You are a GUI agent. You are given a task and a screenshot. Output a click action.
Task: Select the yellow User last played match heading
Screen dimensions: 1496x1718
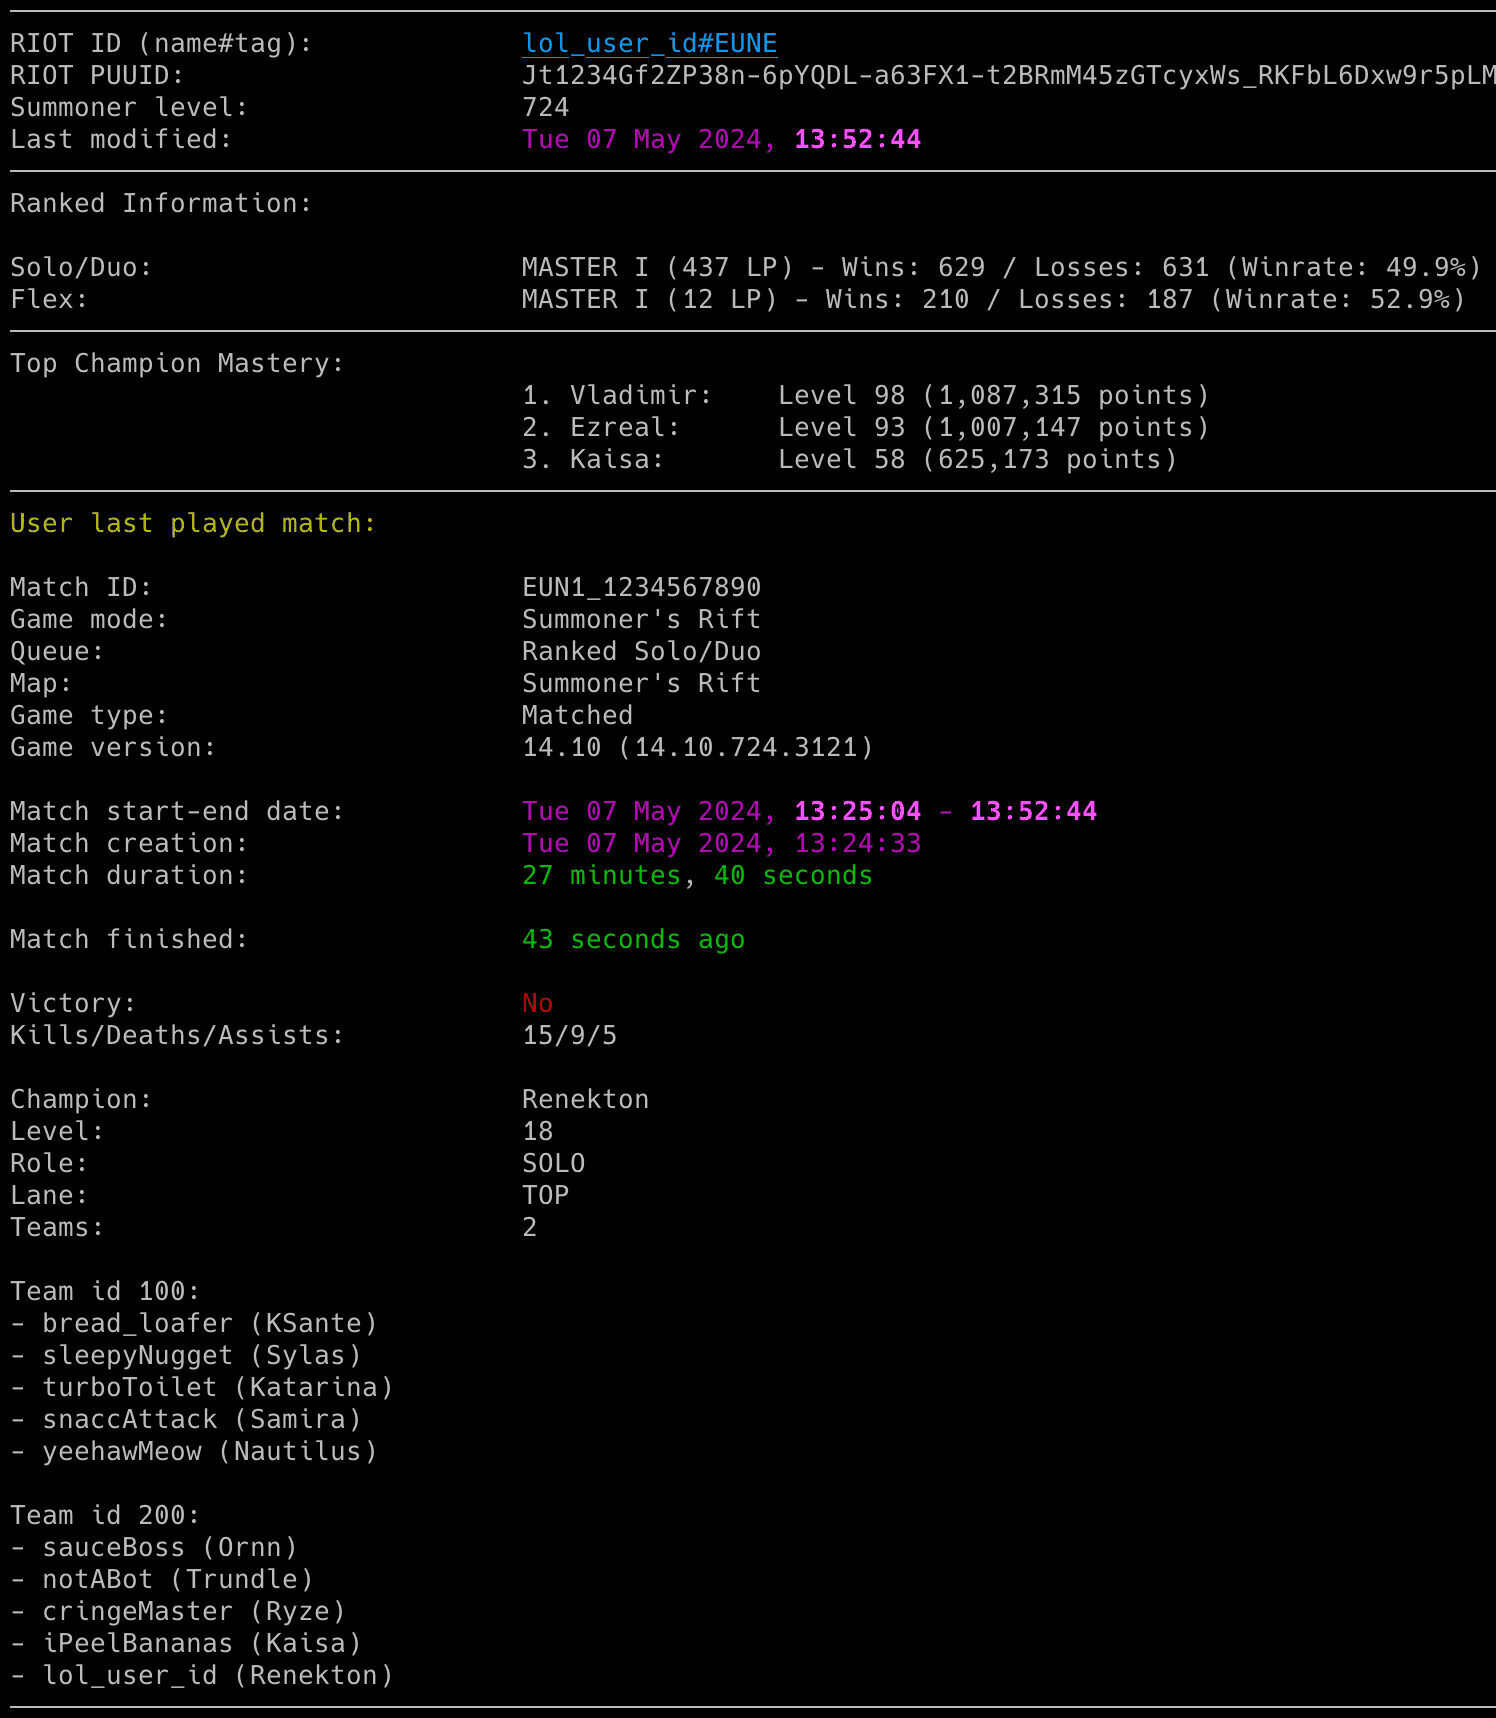click(x=193, y=524)
